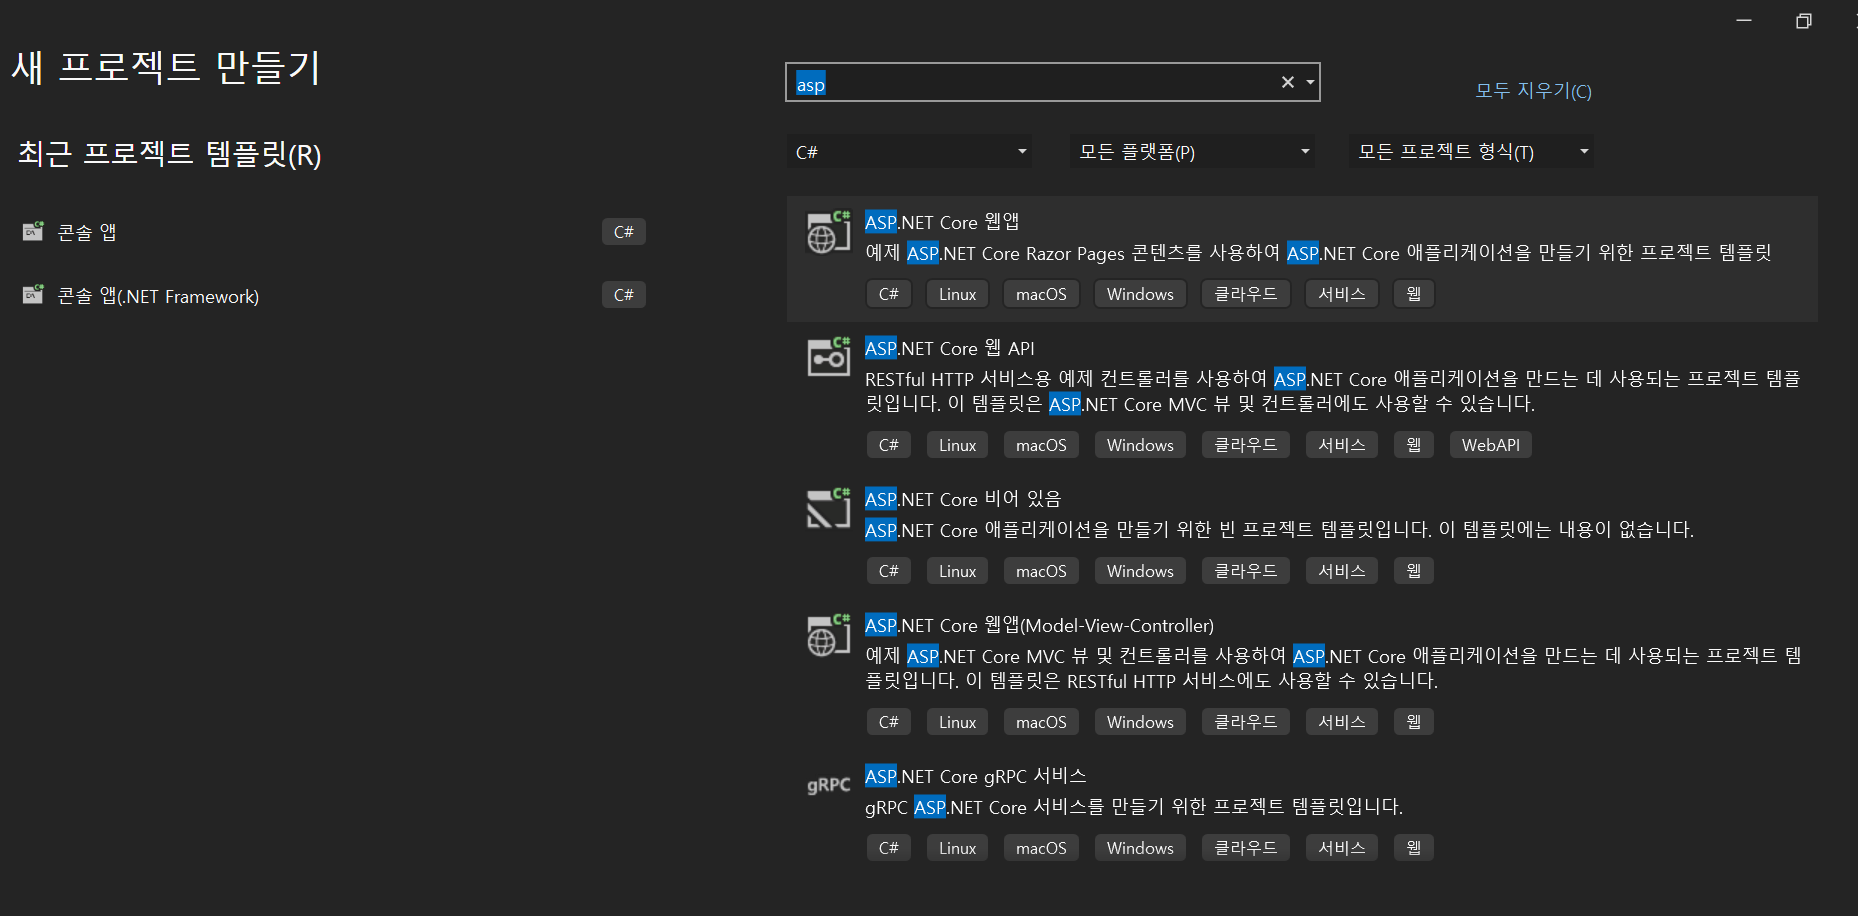Image resolution: width=1858 pixels, height=916 pixels.
Task: Click the WebAPI tag on the 웹 API template
Action: point(1491,445)
